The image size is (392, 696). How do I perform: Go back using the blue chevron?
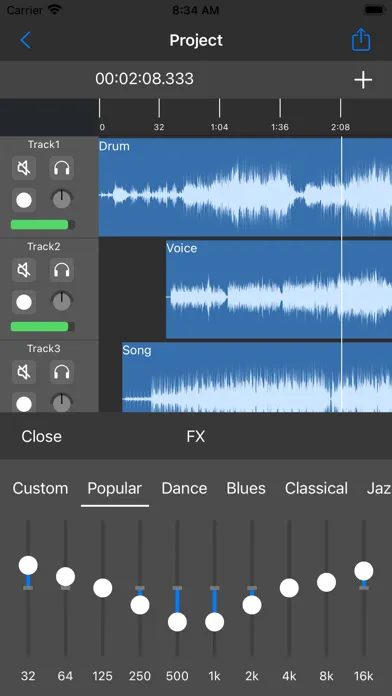point(26,40)
